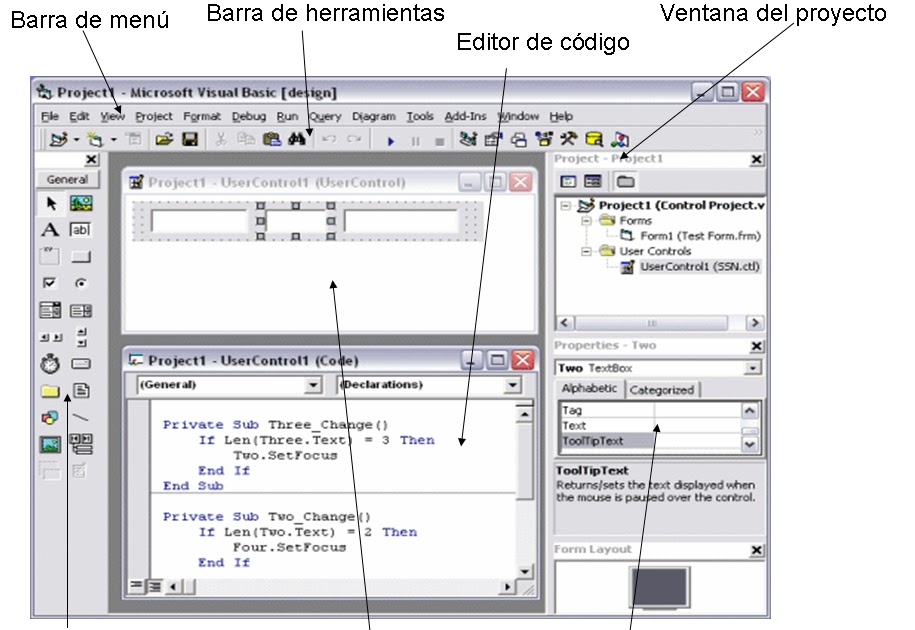Open the dropdown arrow beside Add Project icon
Screen dimensions: 915x630
pos(76,140)
